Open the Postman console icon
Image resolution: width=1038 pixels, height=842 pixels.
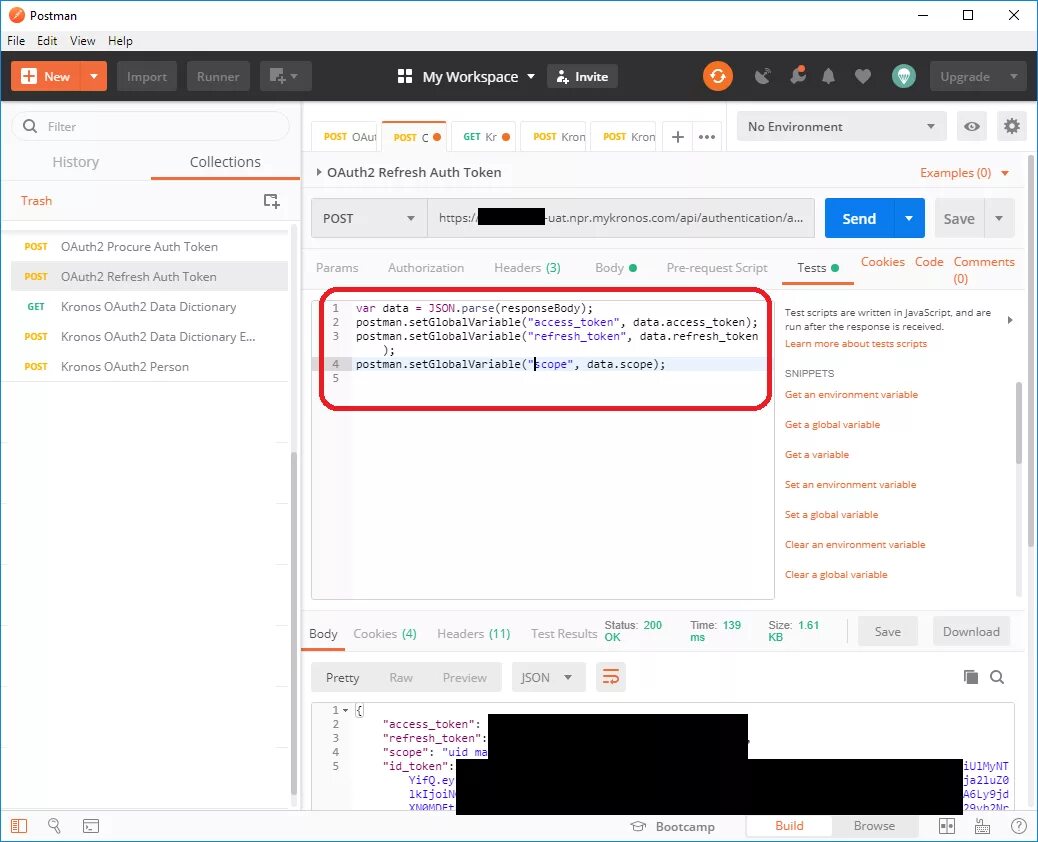[91, 826]
